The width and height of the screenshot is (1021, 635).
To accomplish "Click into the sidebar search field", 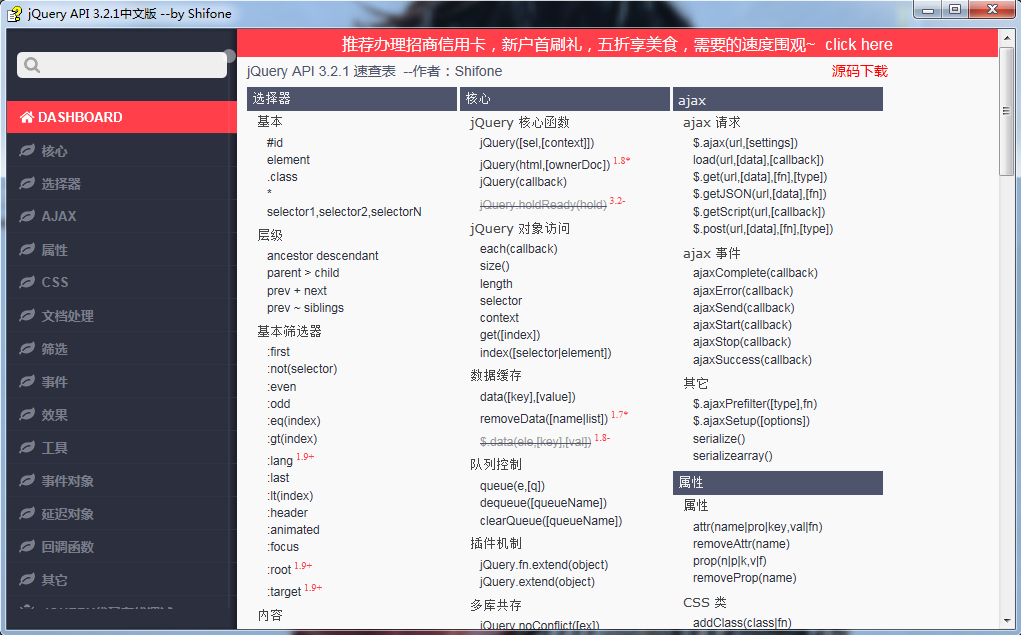I will click(x=130, y=65).
